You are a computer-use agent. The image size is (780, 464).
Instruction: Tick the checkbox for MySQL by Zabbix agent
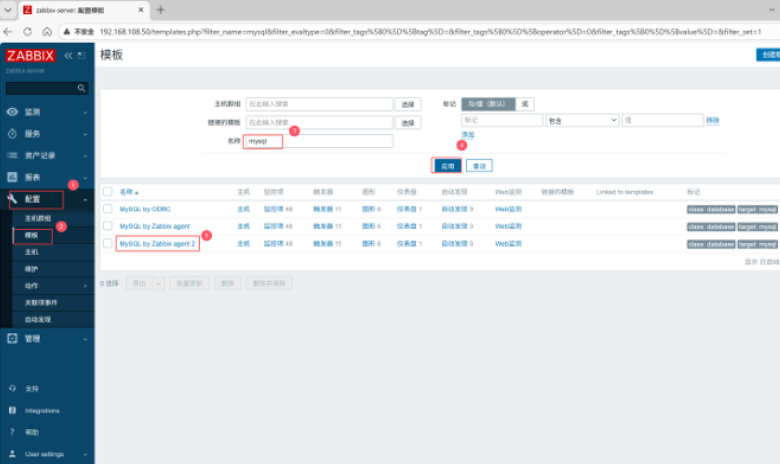pos(107,226)
